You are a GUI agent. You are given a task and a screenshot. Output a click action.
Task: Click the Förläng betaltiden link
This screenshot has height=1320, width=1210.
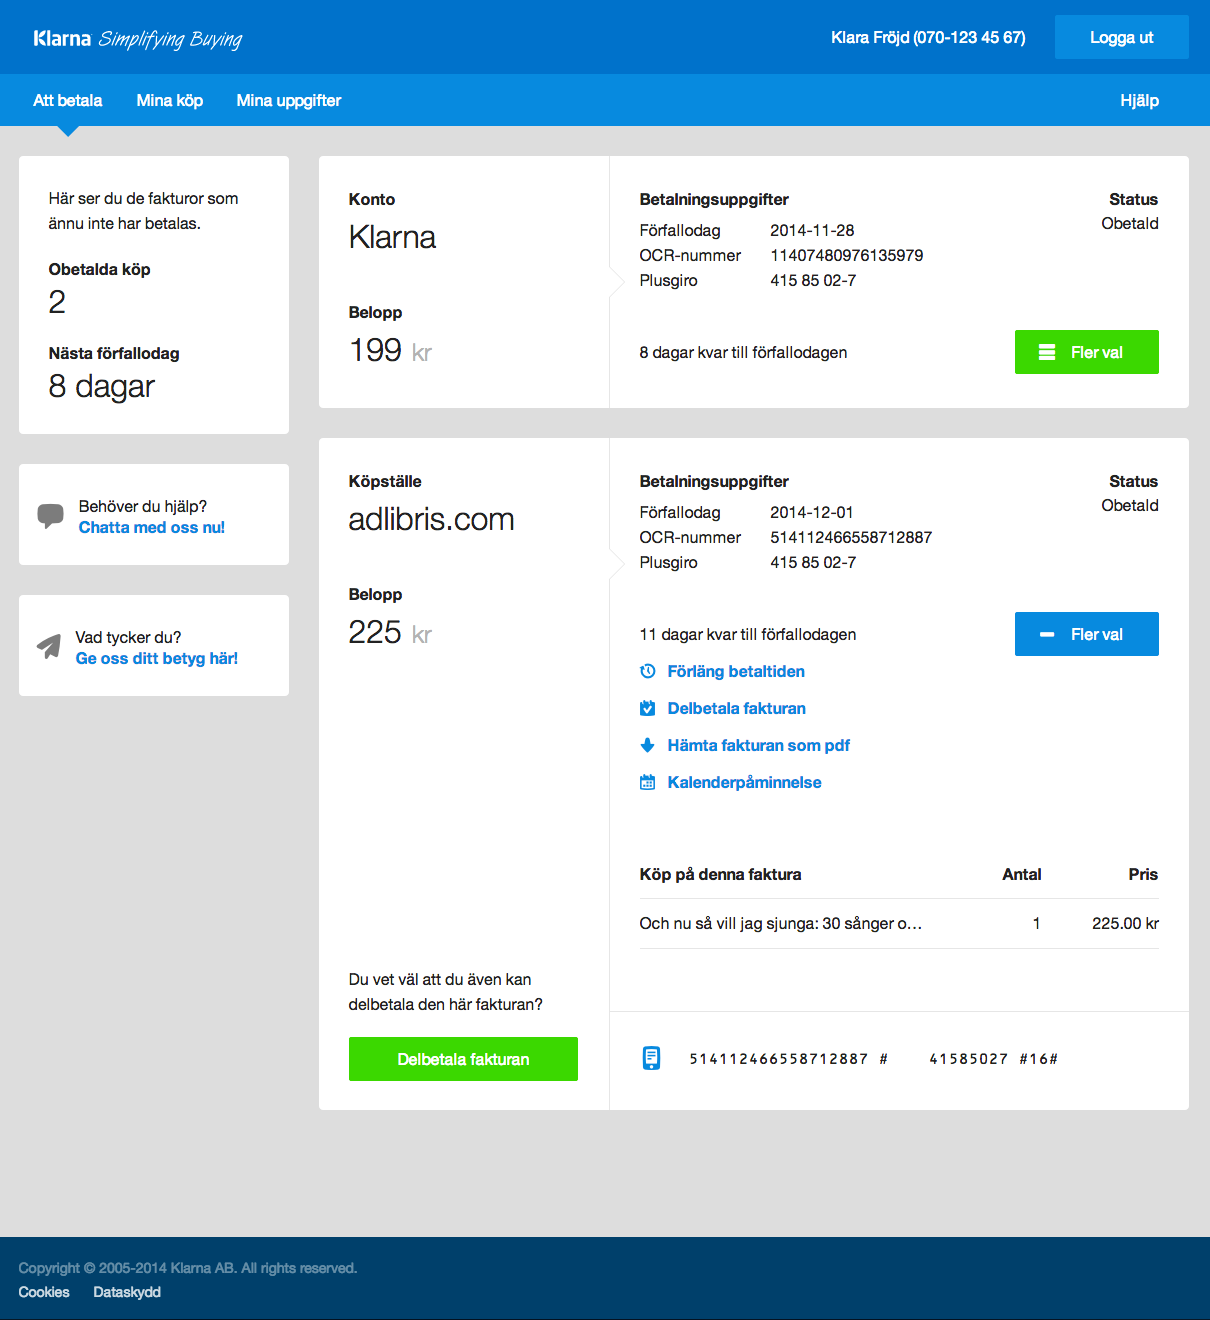tap(736, 671)
